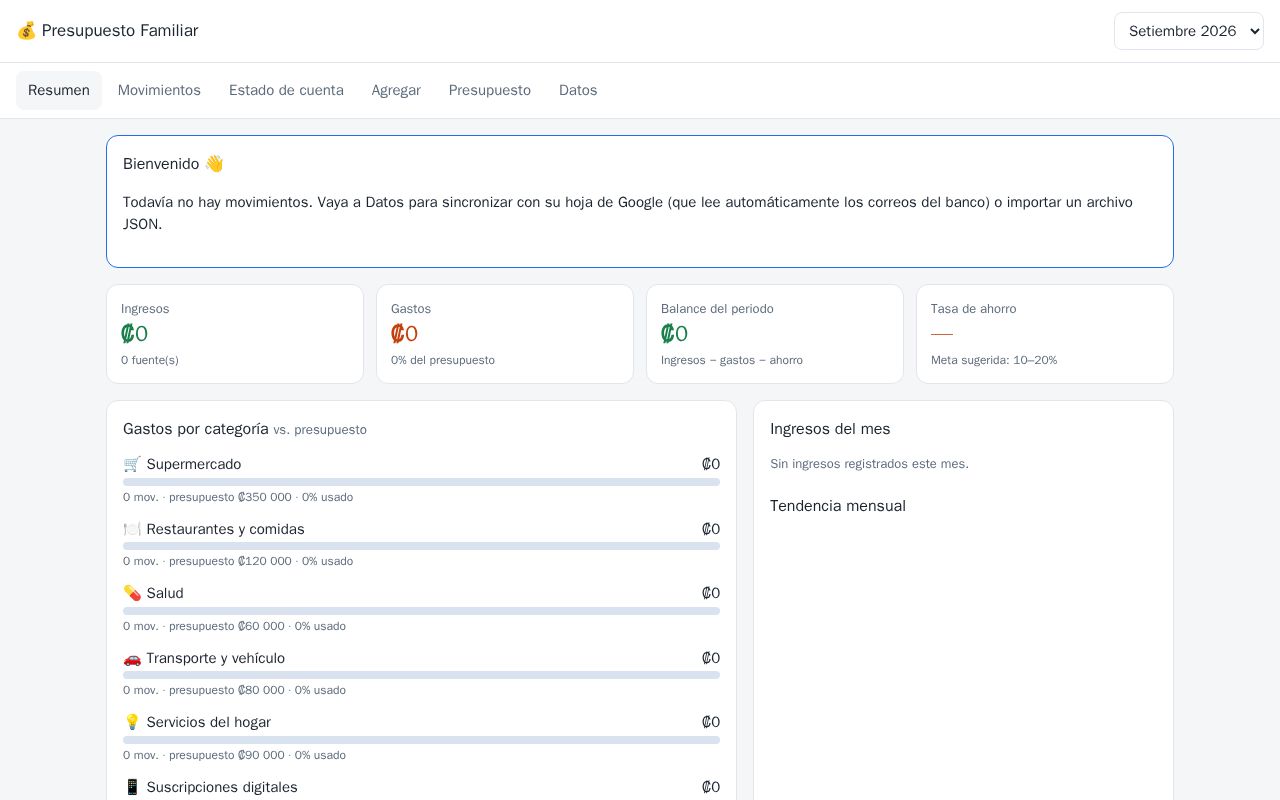Click the Transporte y vehículo progress bar
The image size is (1280, 800).
(x=421, y=675)
